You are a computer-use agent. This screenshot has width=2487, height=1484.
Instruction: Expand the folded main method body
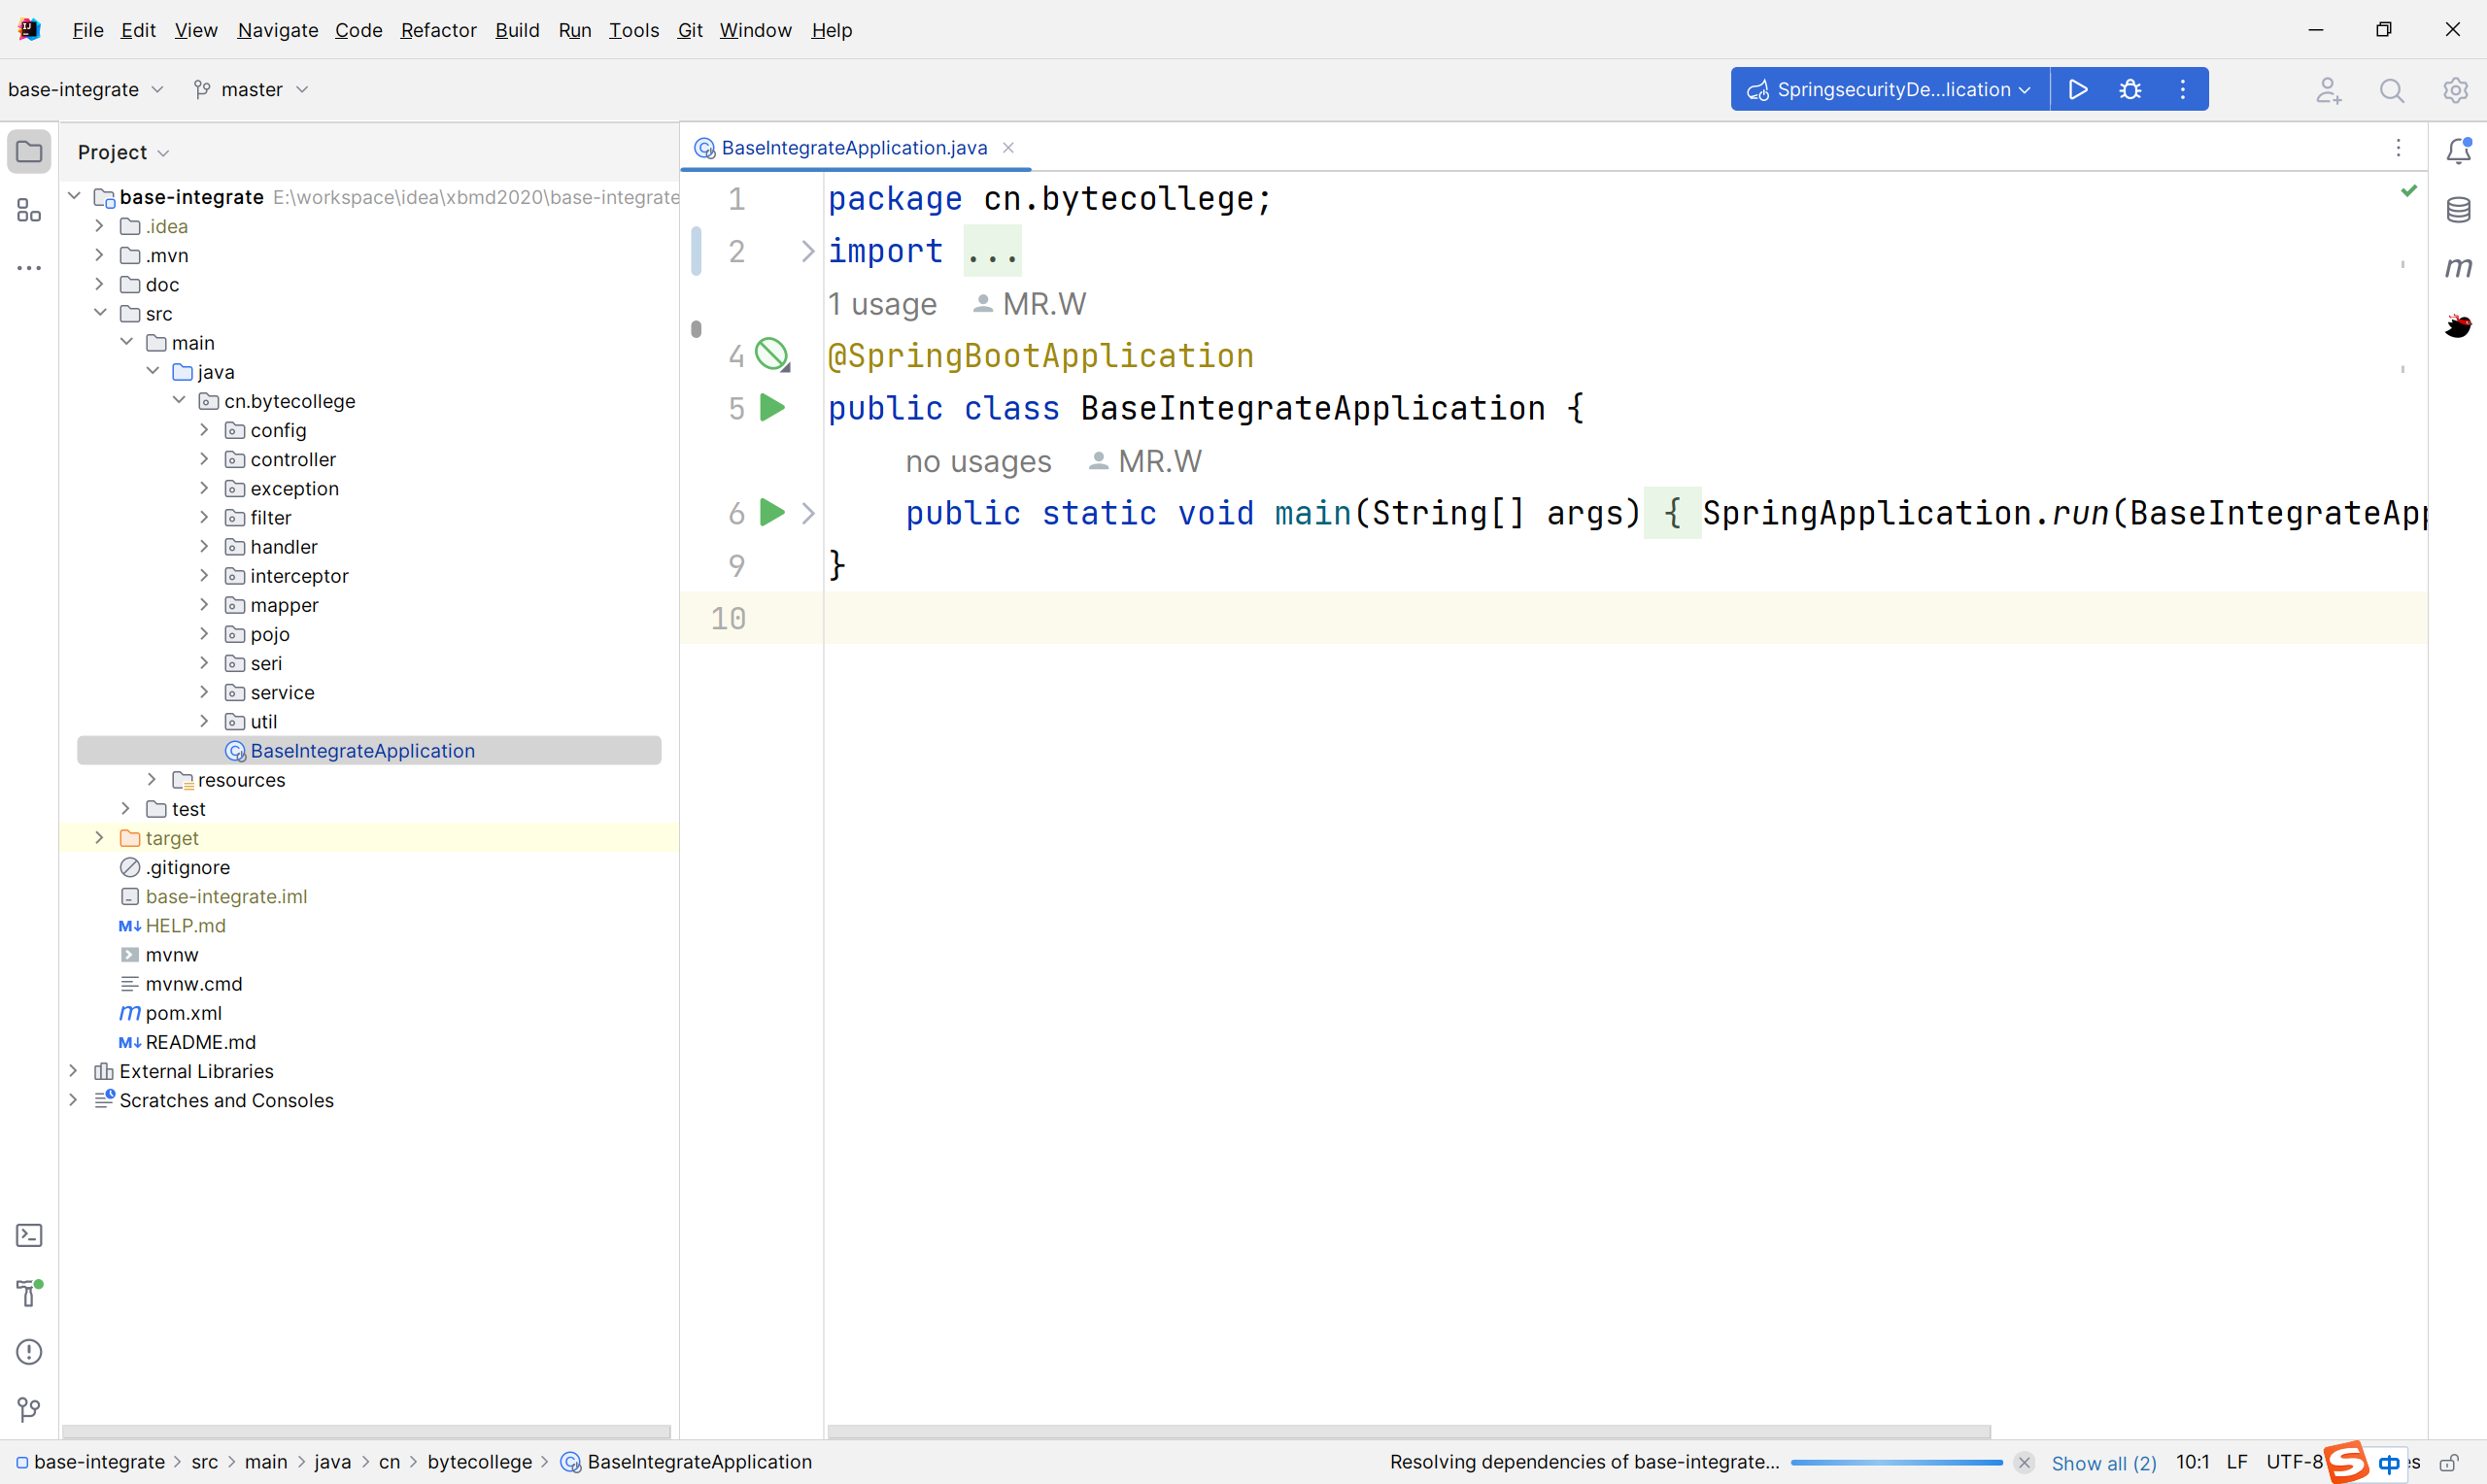(x=808, y=513)
